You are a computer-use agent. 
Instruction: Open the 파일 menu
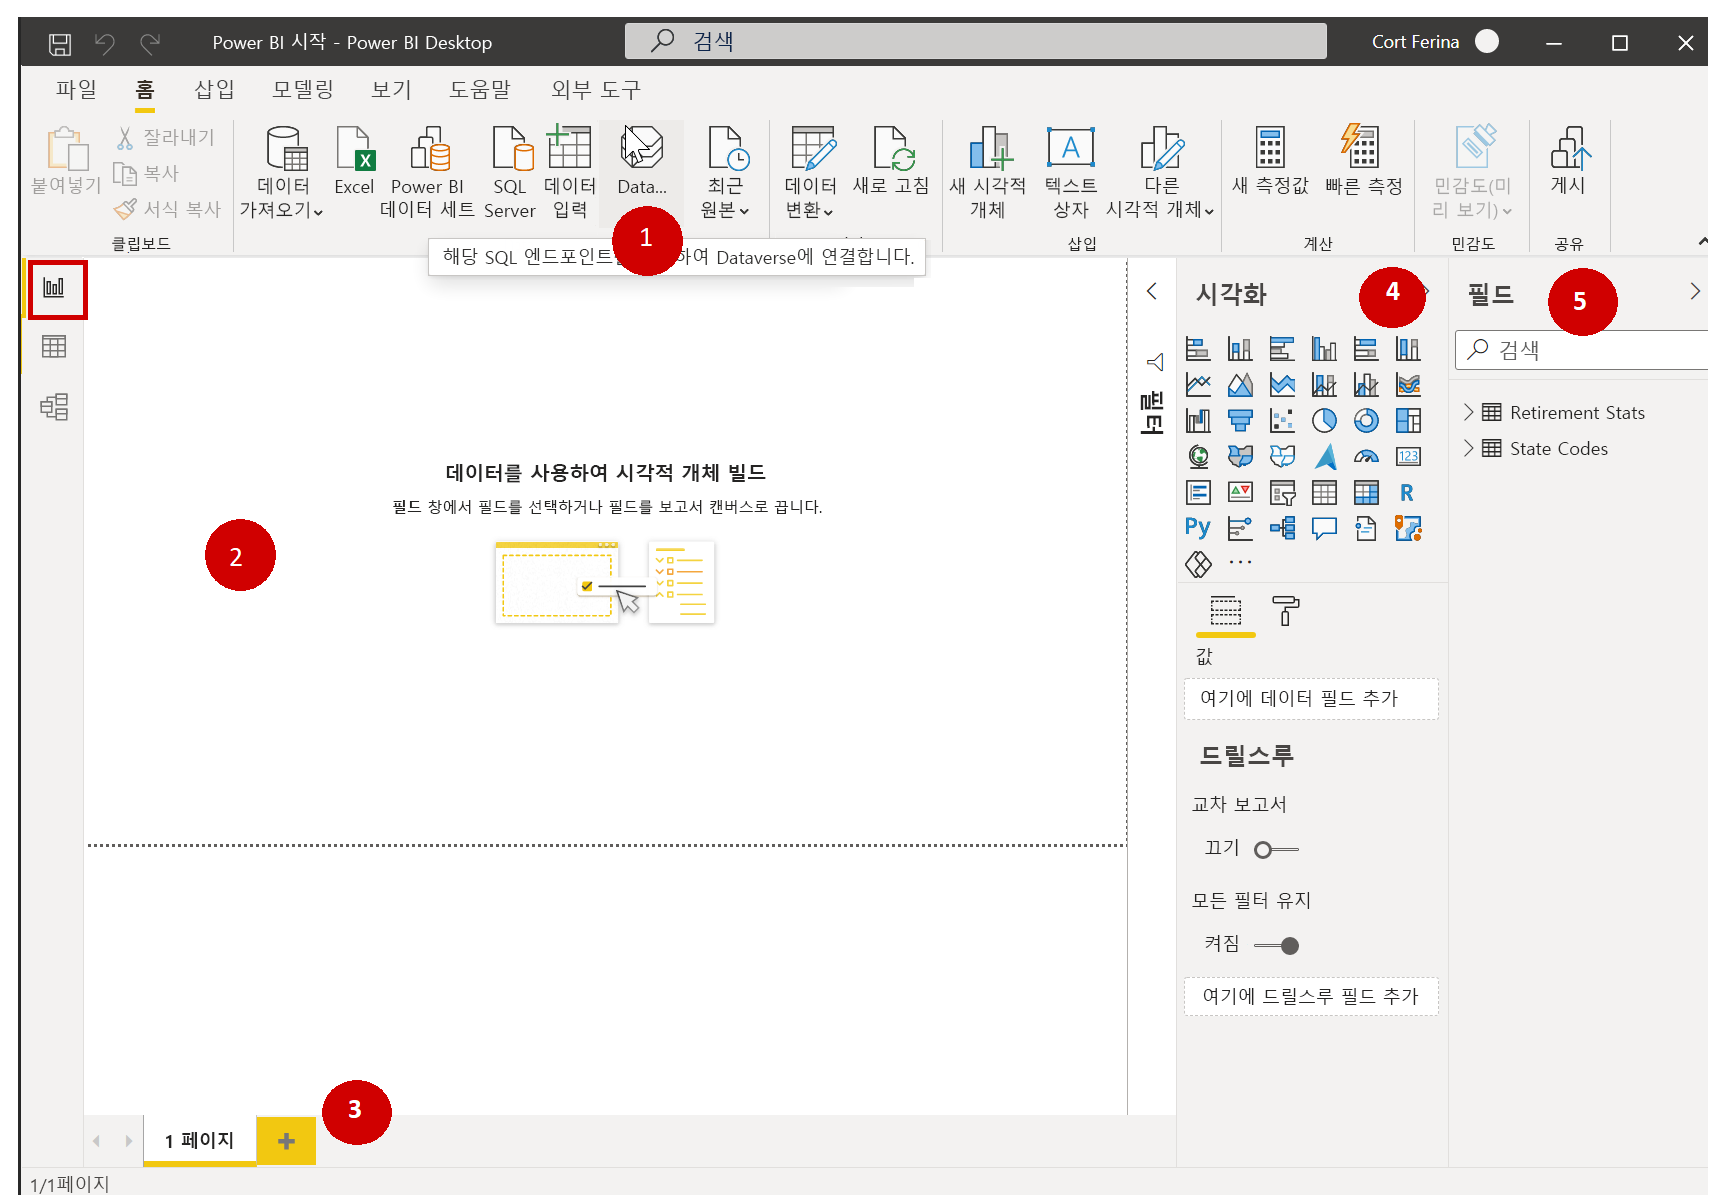(x=76, y=89)
